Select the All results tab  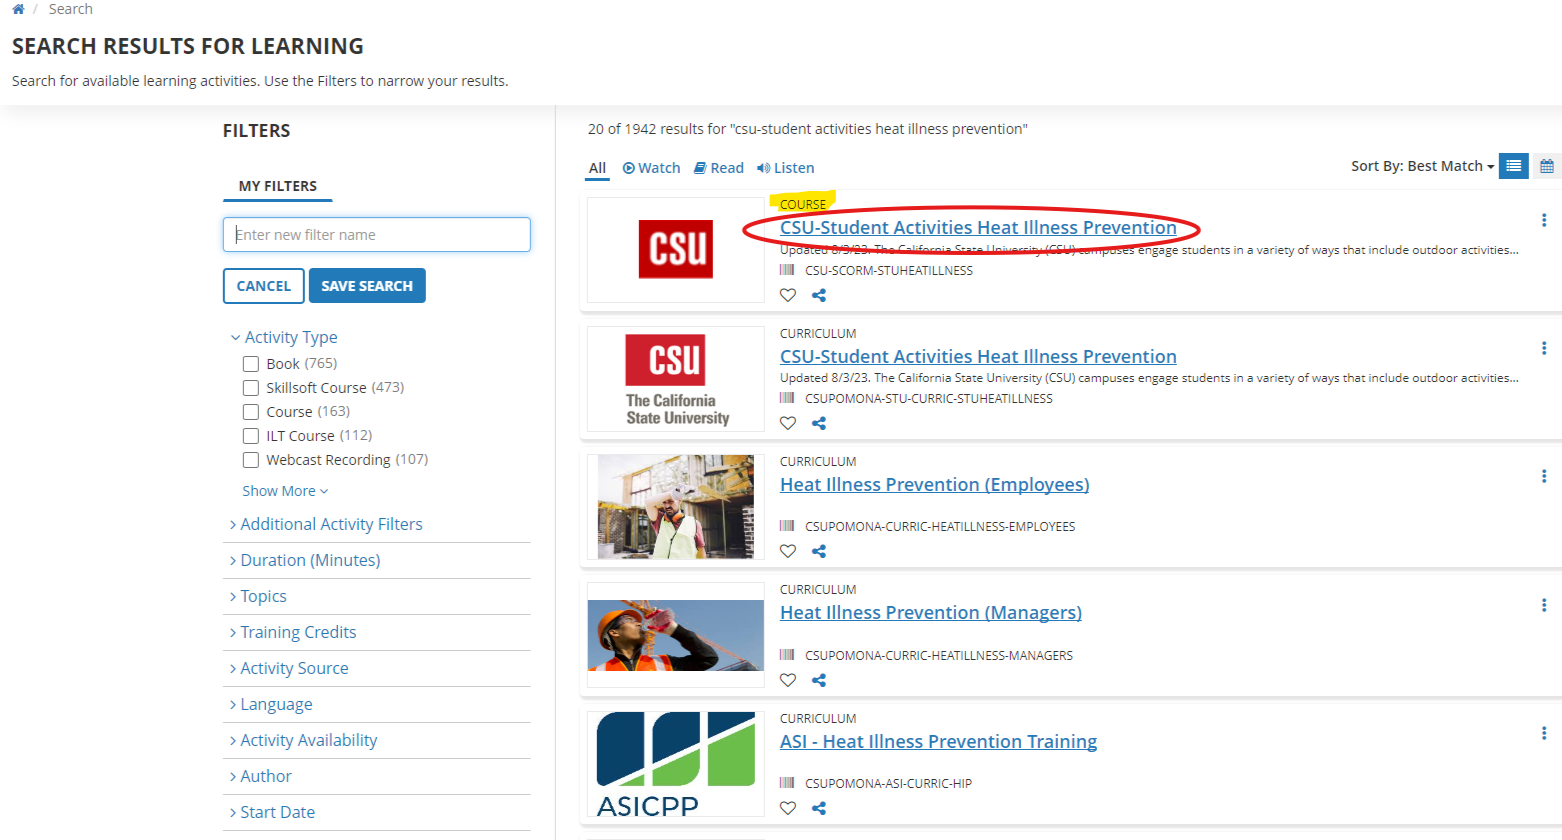coord(597,168)
